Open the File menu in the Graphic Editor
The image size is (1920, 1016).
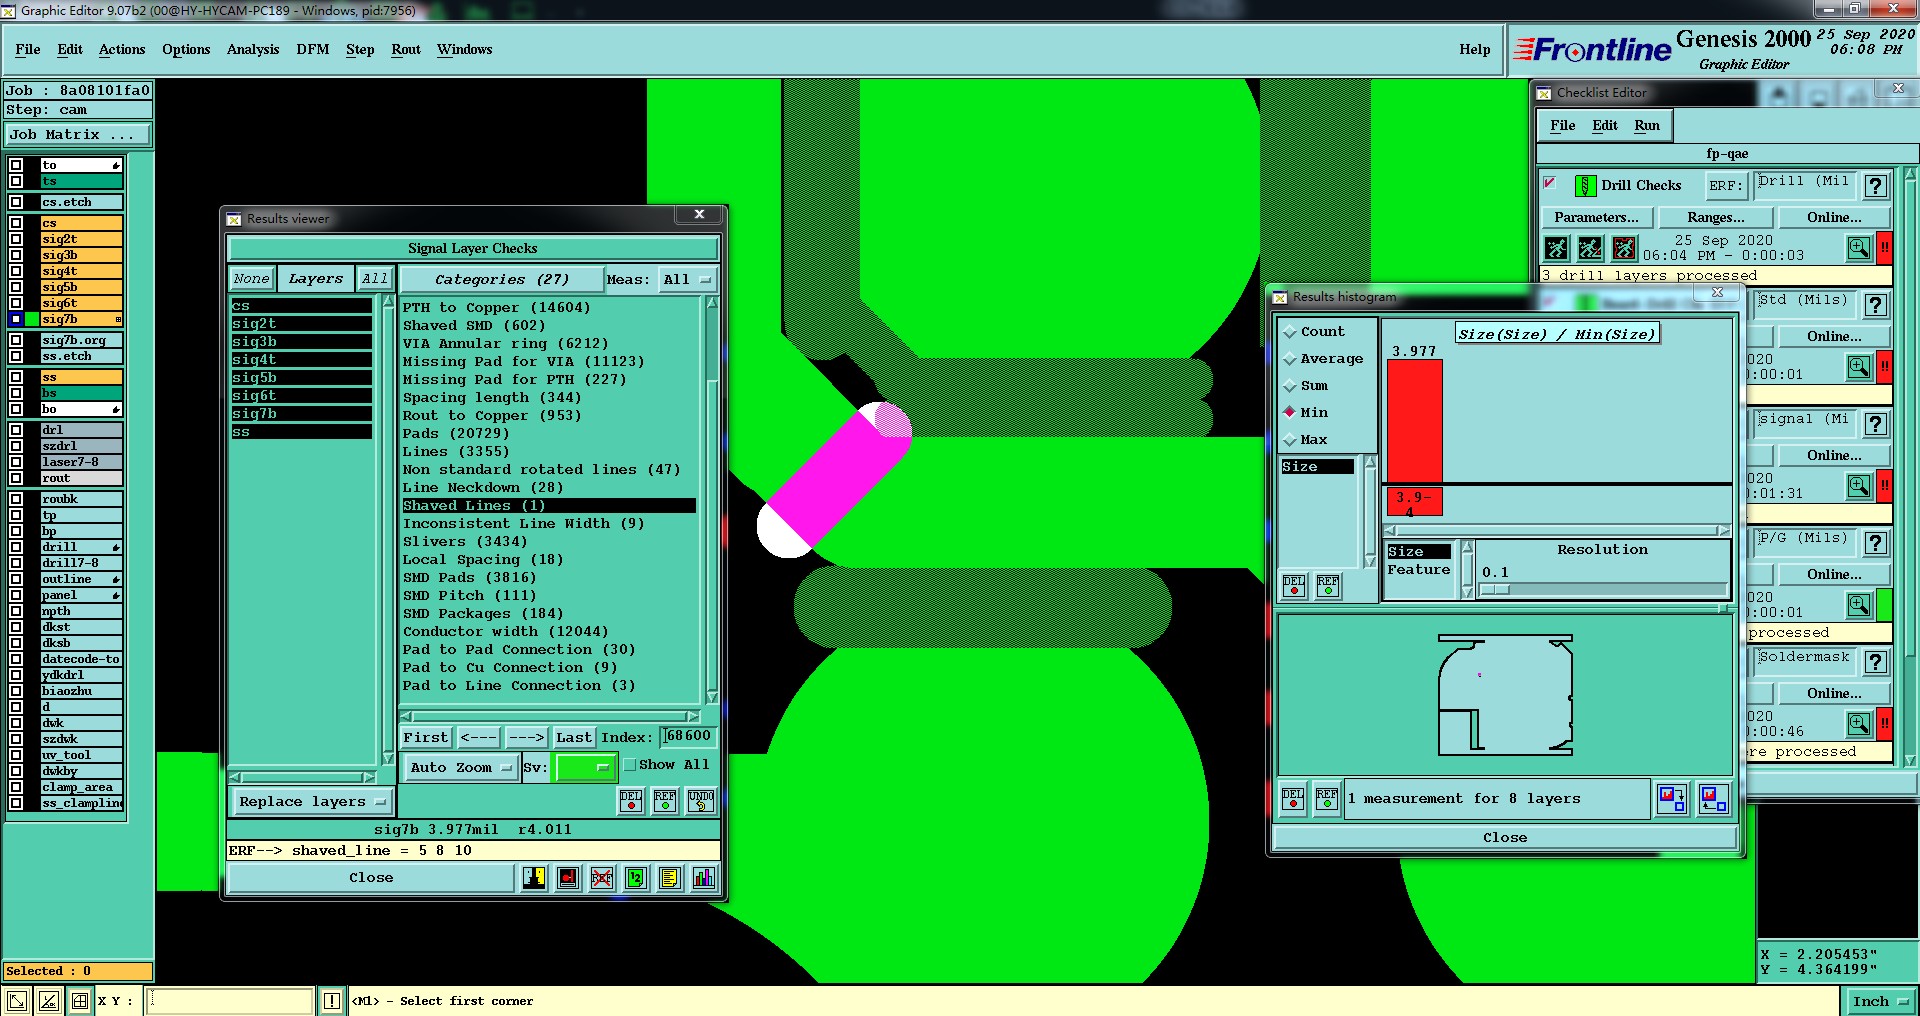(x=28, y=49)
